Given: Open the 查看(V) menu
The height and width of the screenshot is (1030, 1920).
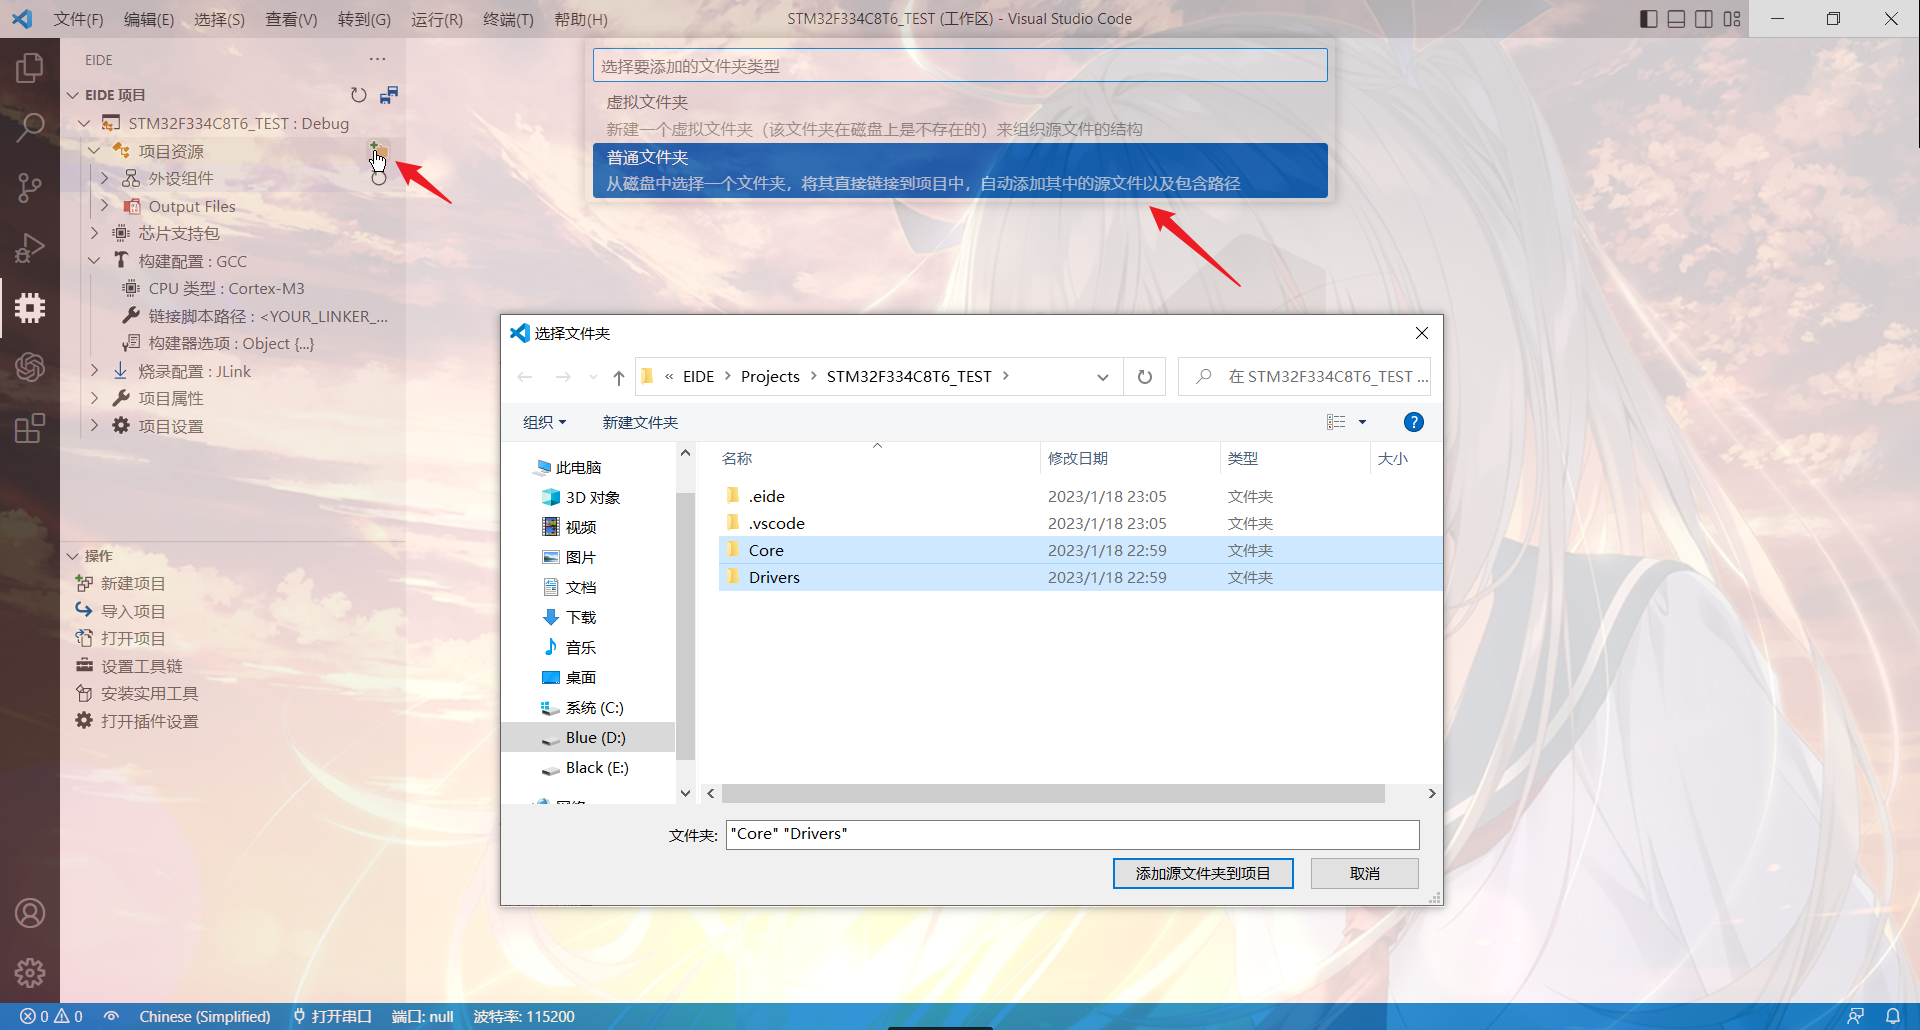Looking at the screenshot, I should click(x=291, y=19).
